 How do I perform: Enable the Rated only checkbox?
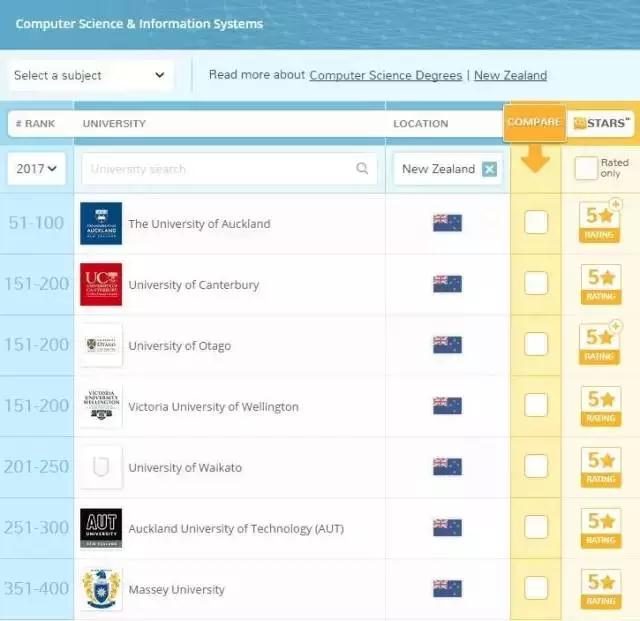[586, 168]
